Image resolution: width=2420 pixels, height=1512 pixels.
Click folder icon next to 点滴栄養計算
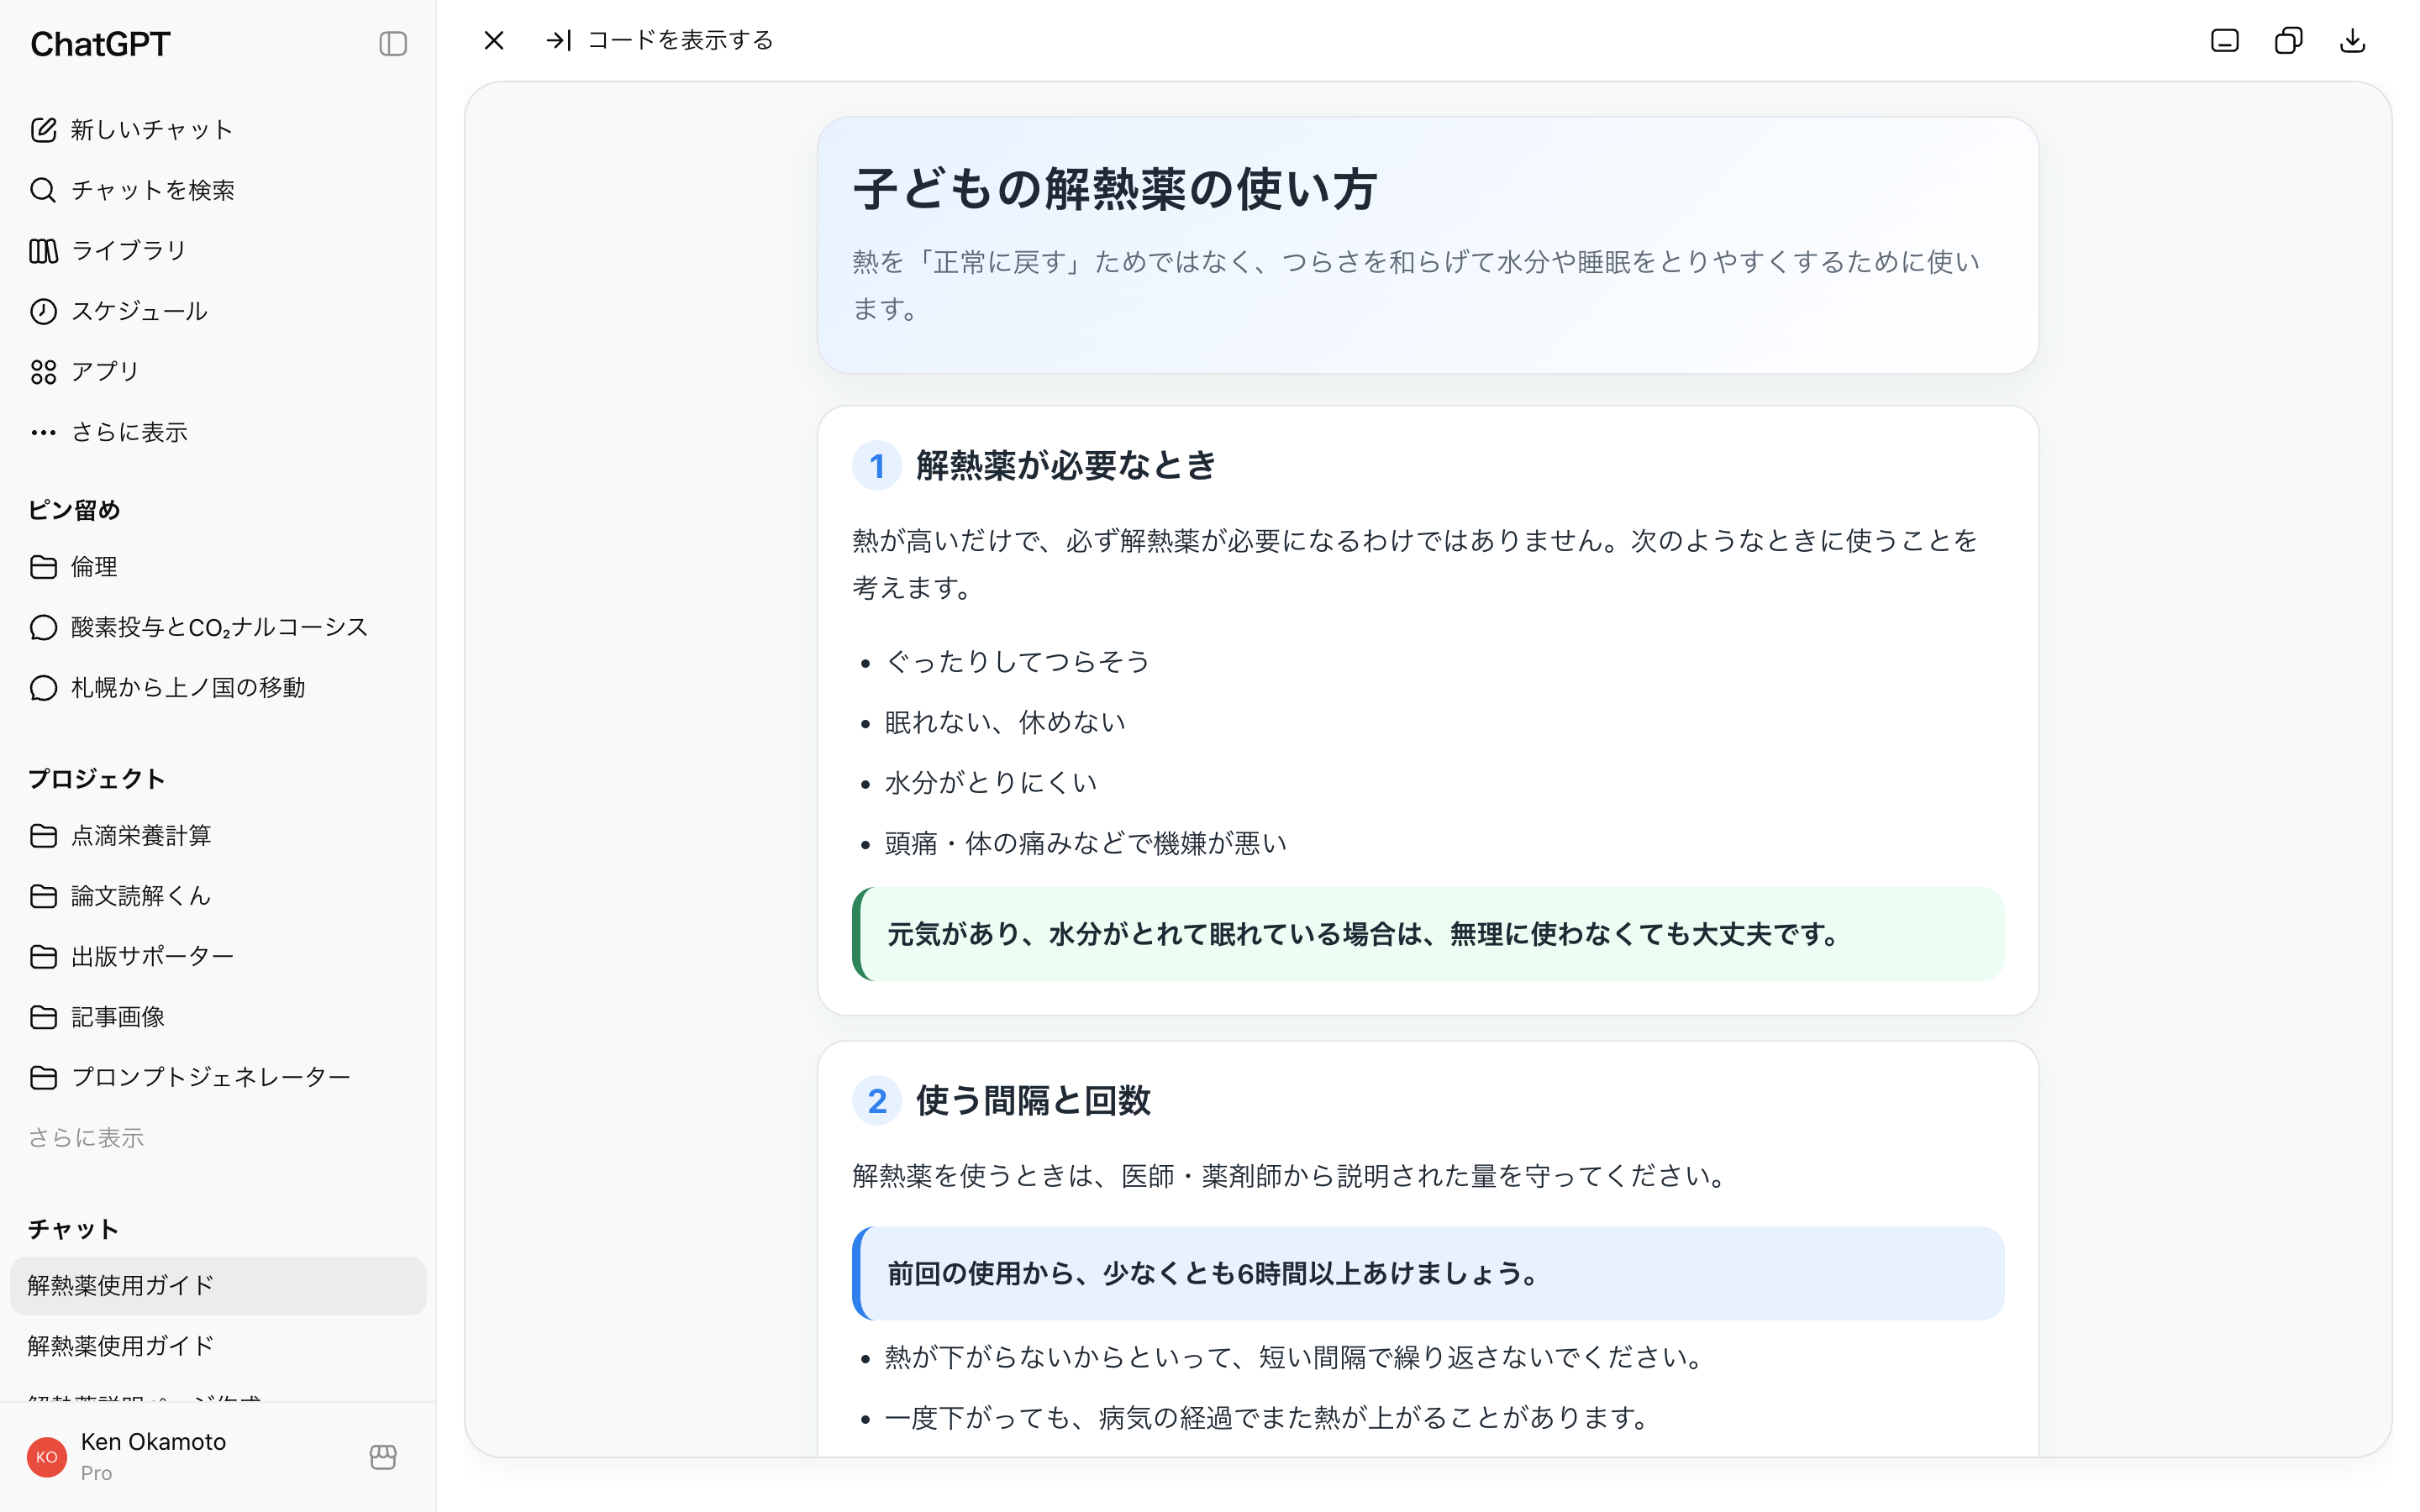coord(43,836)
